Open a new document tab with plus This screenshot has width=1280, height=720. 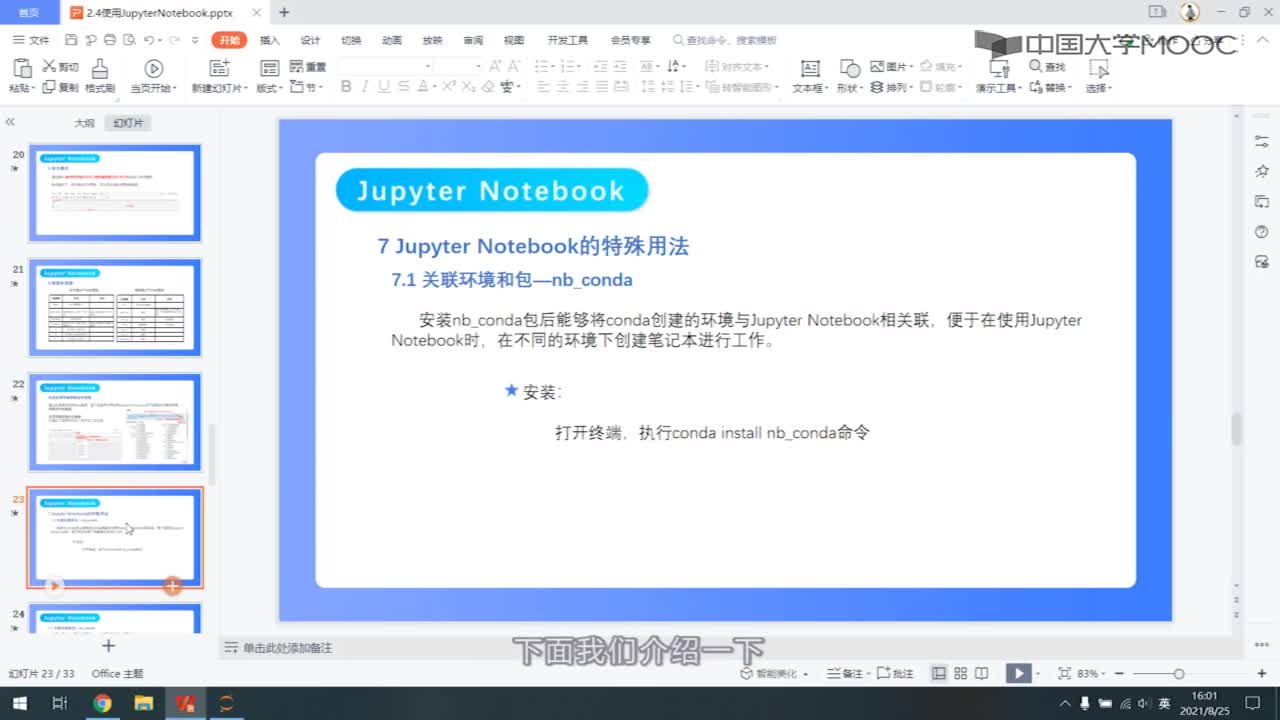(x=284, y=12)
